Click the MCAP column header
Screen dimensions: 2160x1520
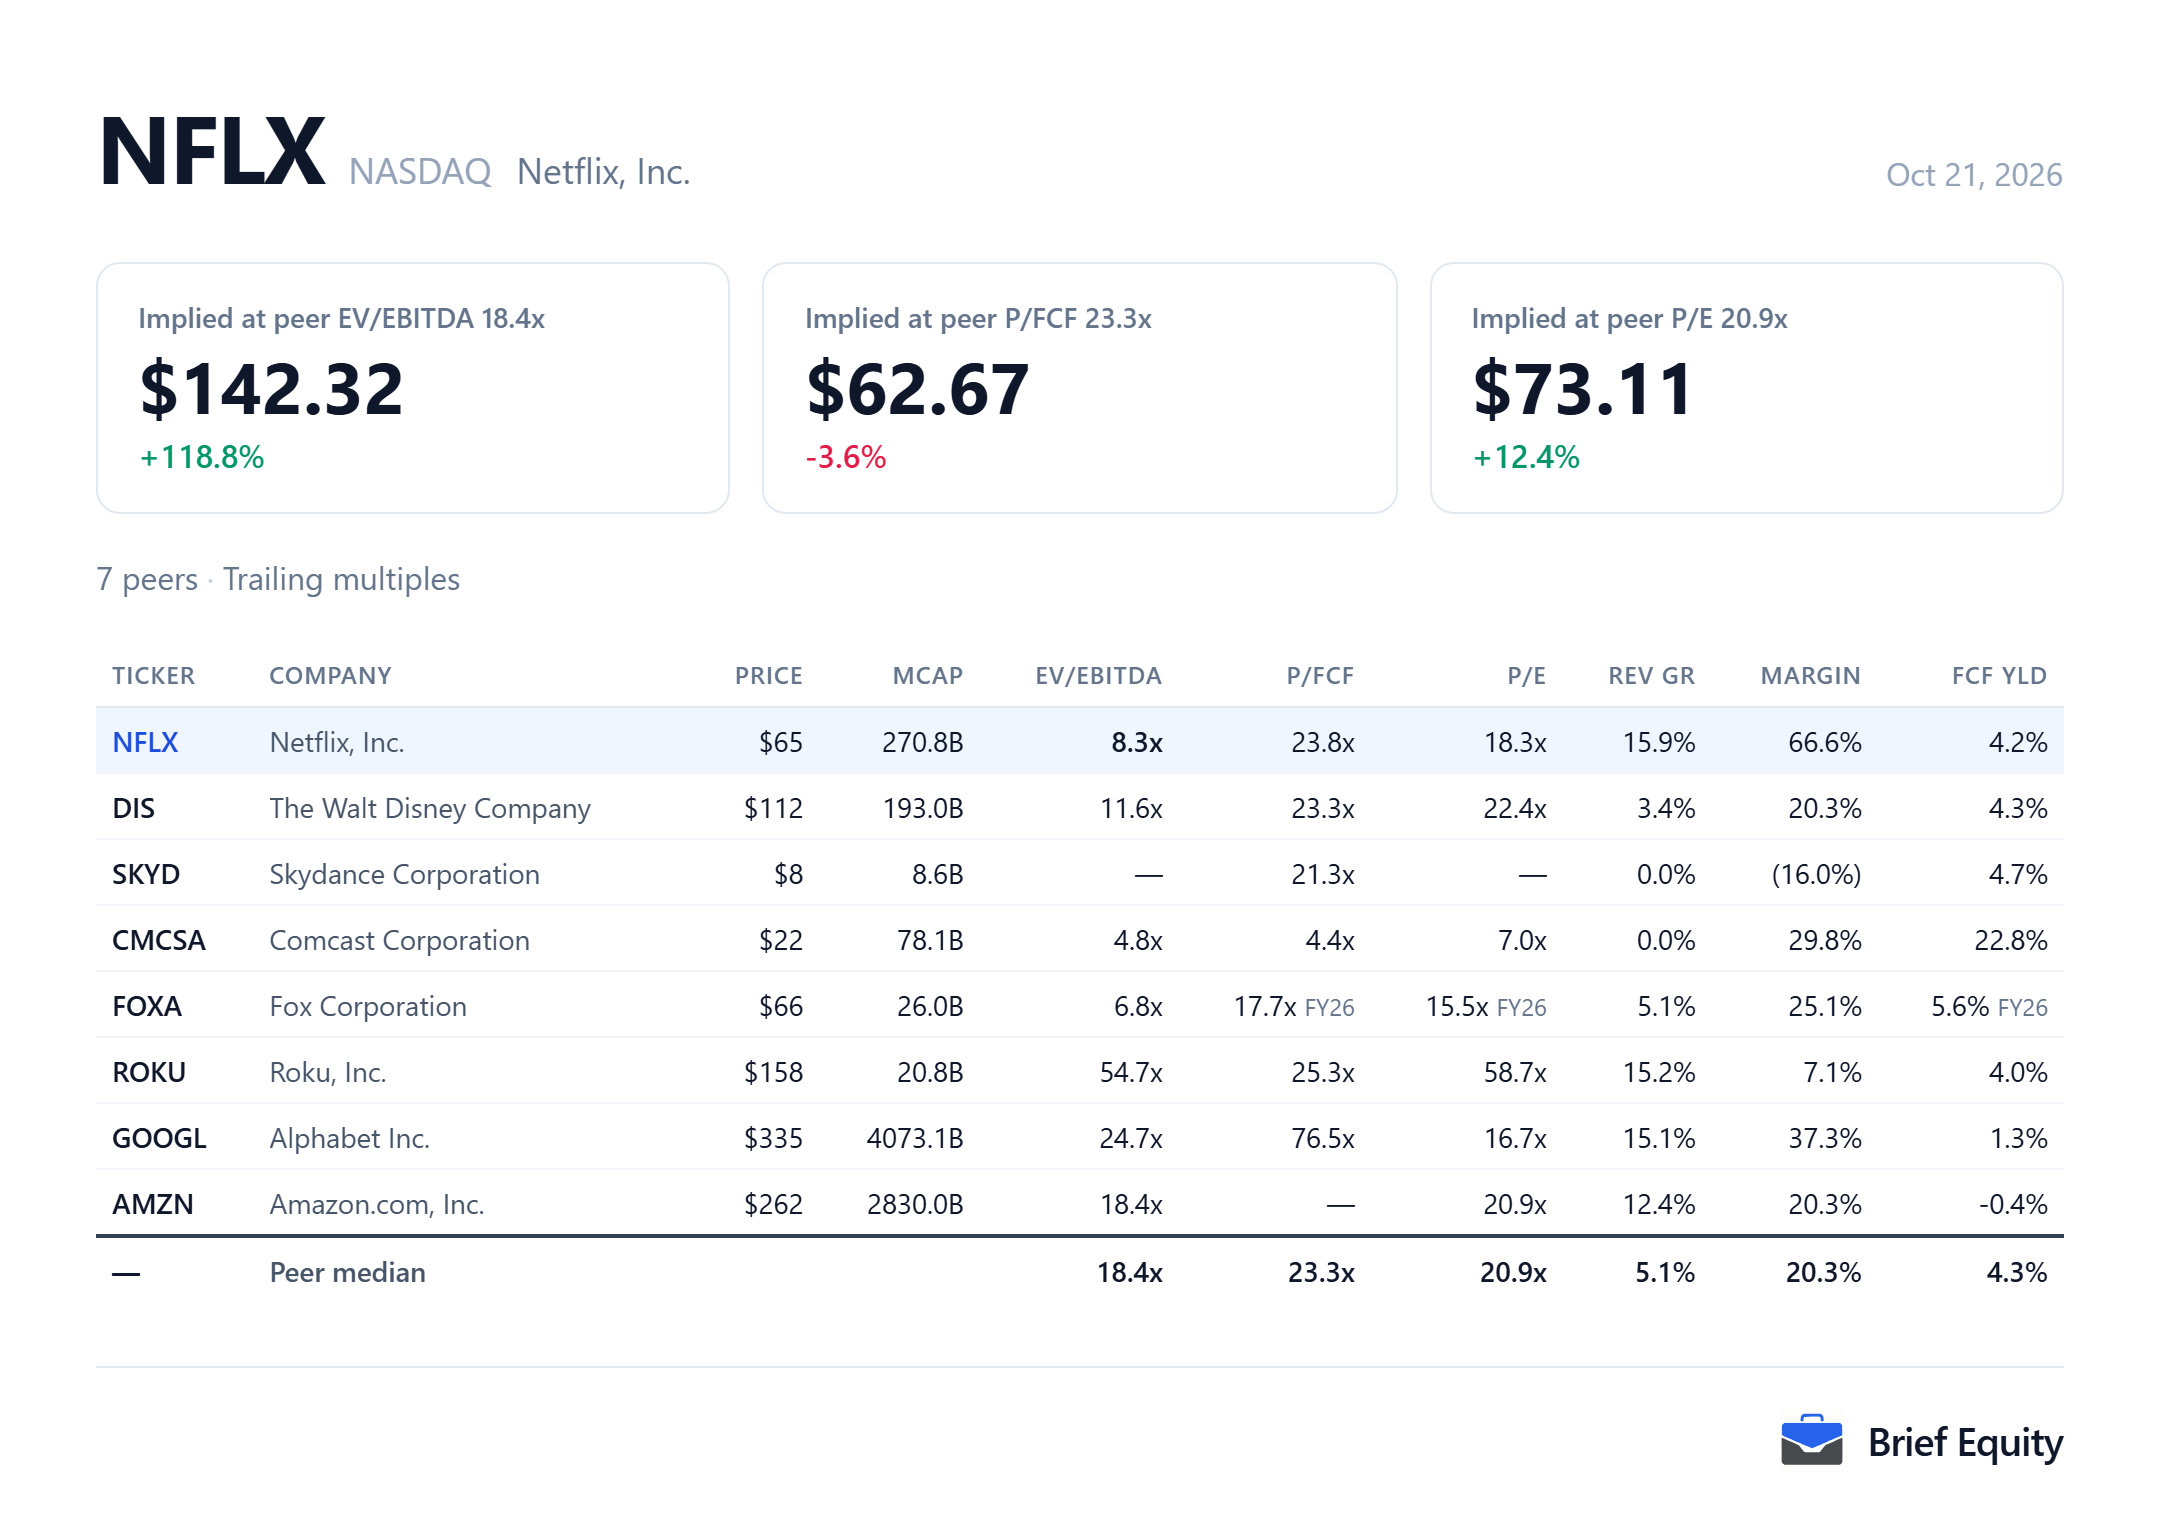pyautogui.click(x=927, y=676)
